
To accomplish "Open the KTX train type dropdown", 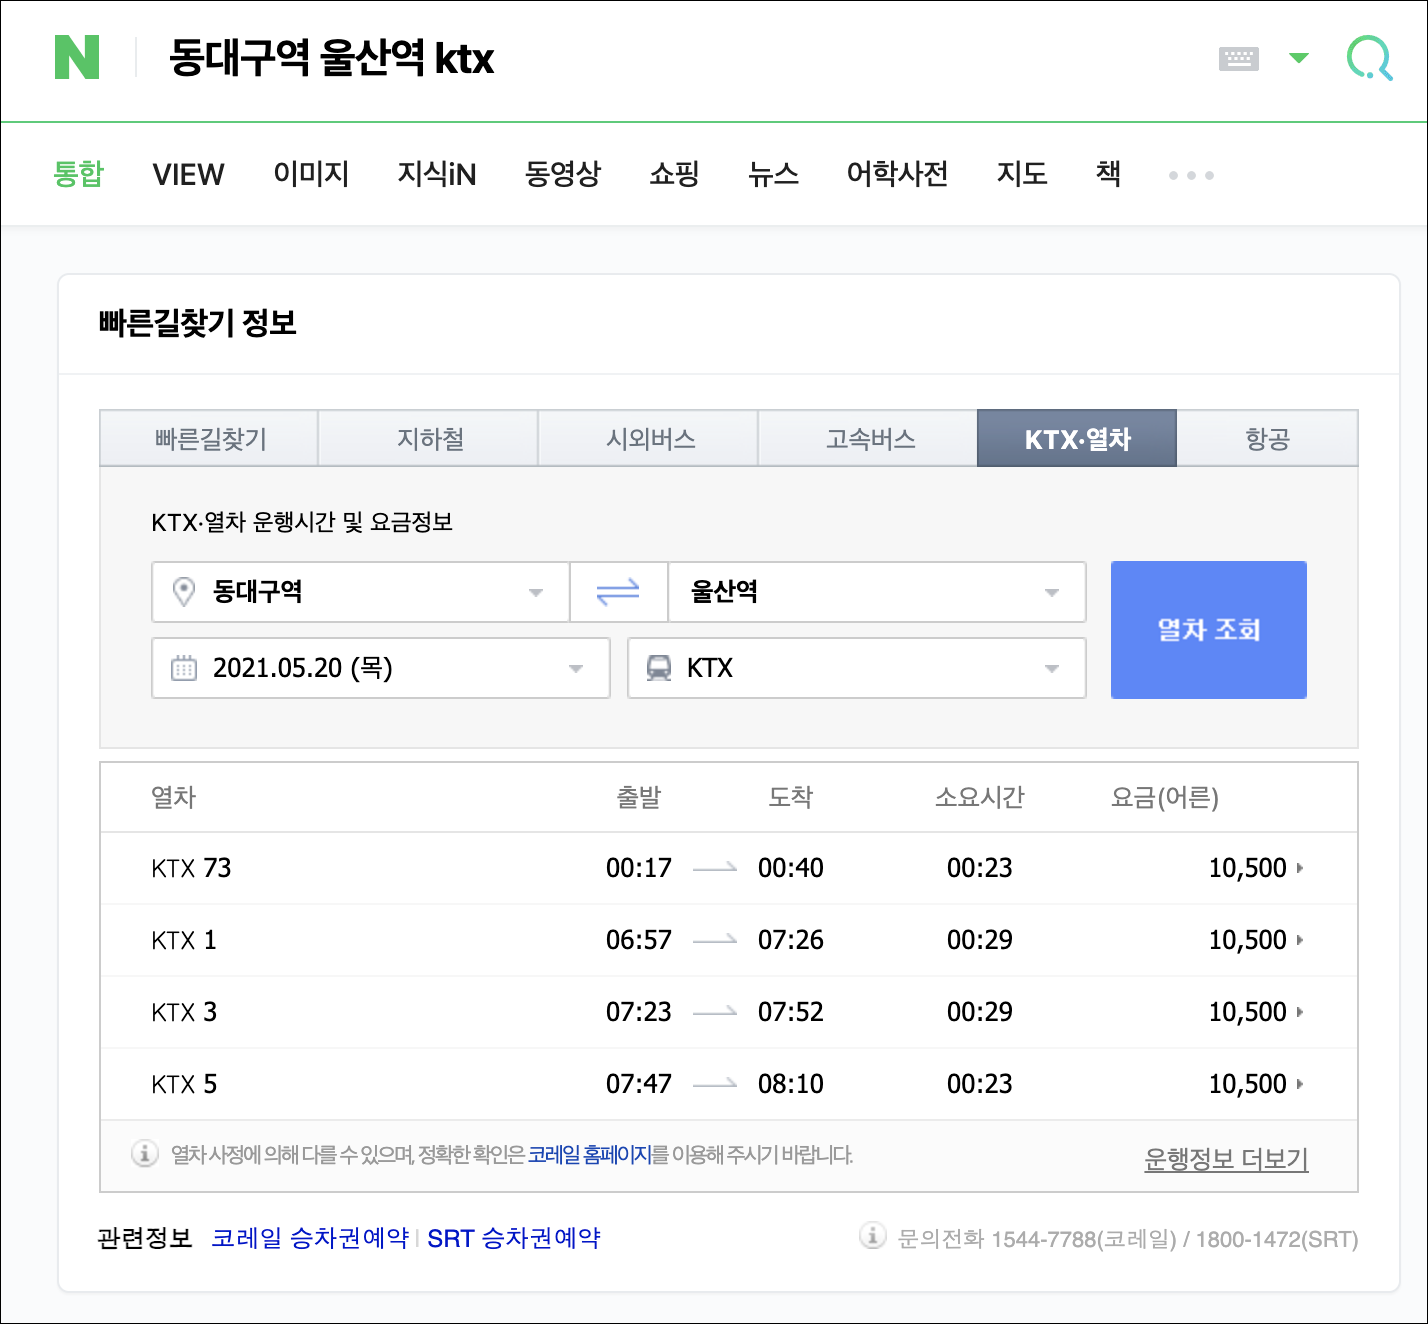I will (857, 668).
